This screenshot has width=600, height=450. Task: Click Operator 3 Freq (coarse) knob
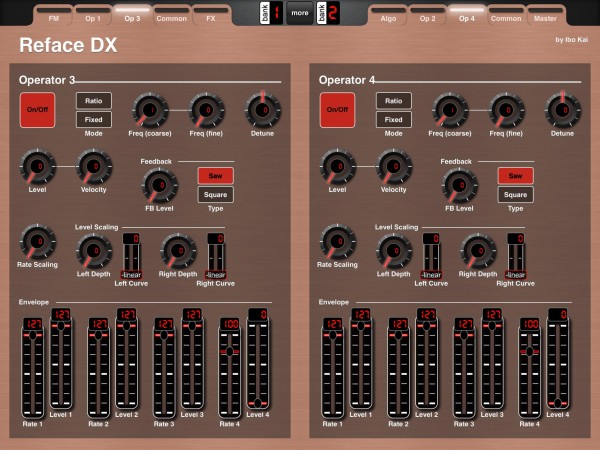pyautogui.click(x=150, y=110)
